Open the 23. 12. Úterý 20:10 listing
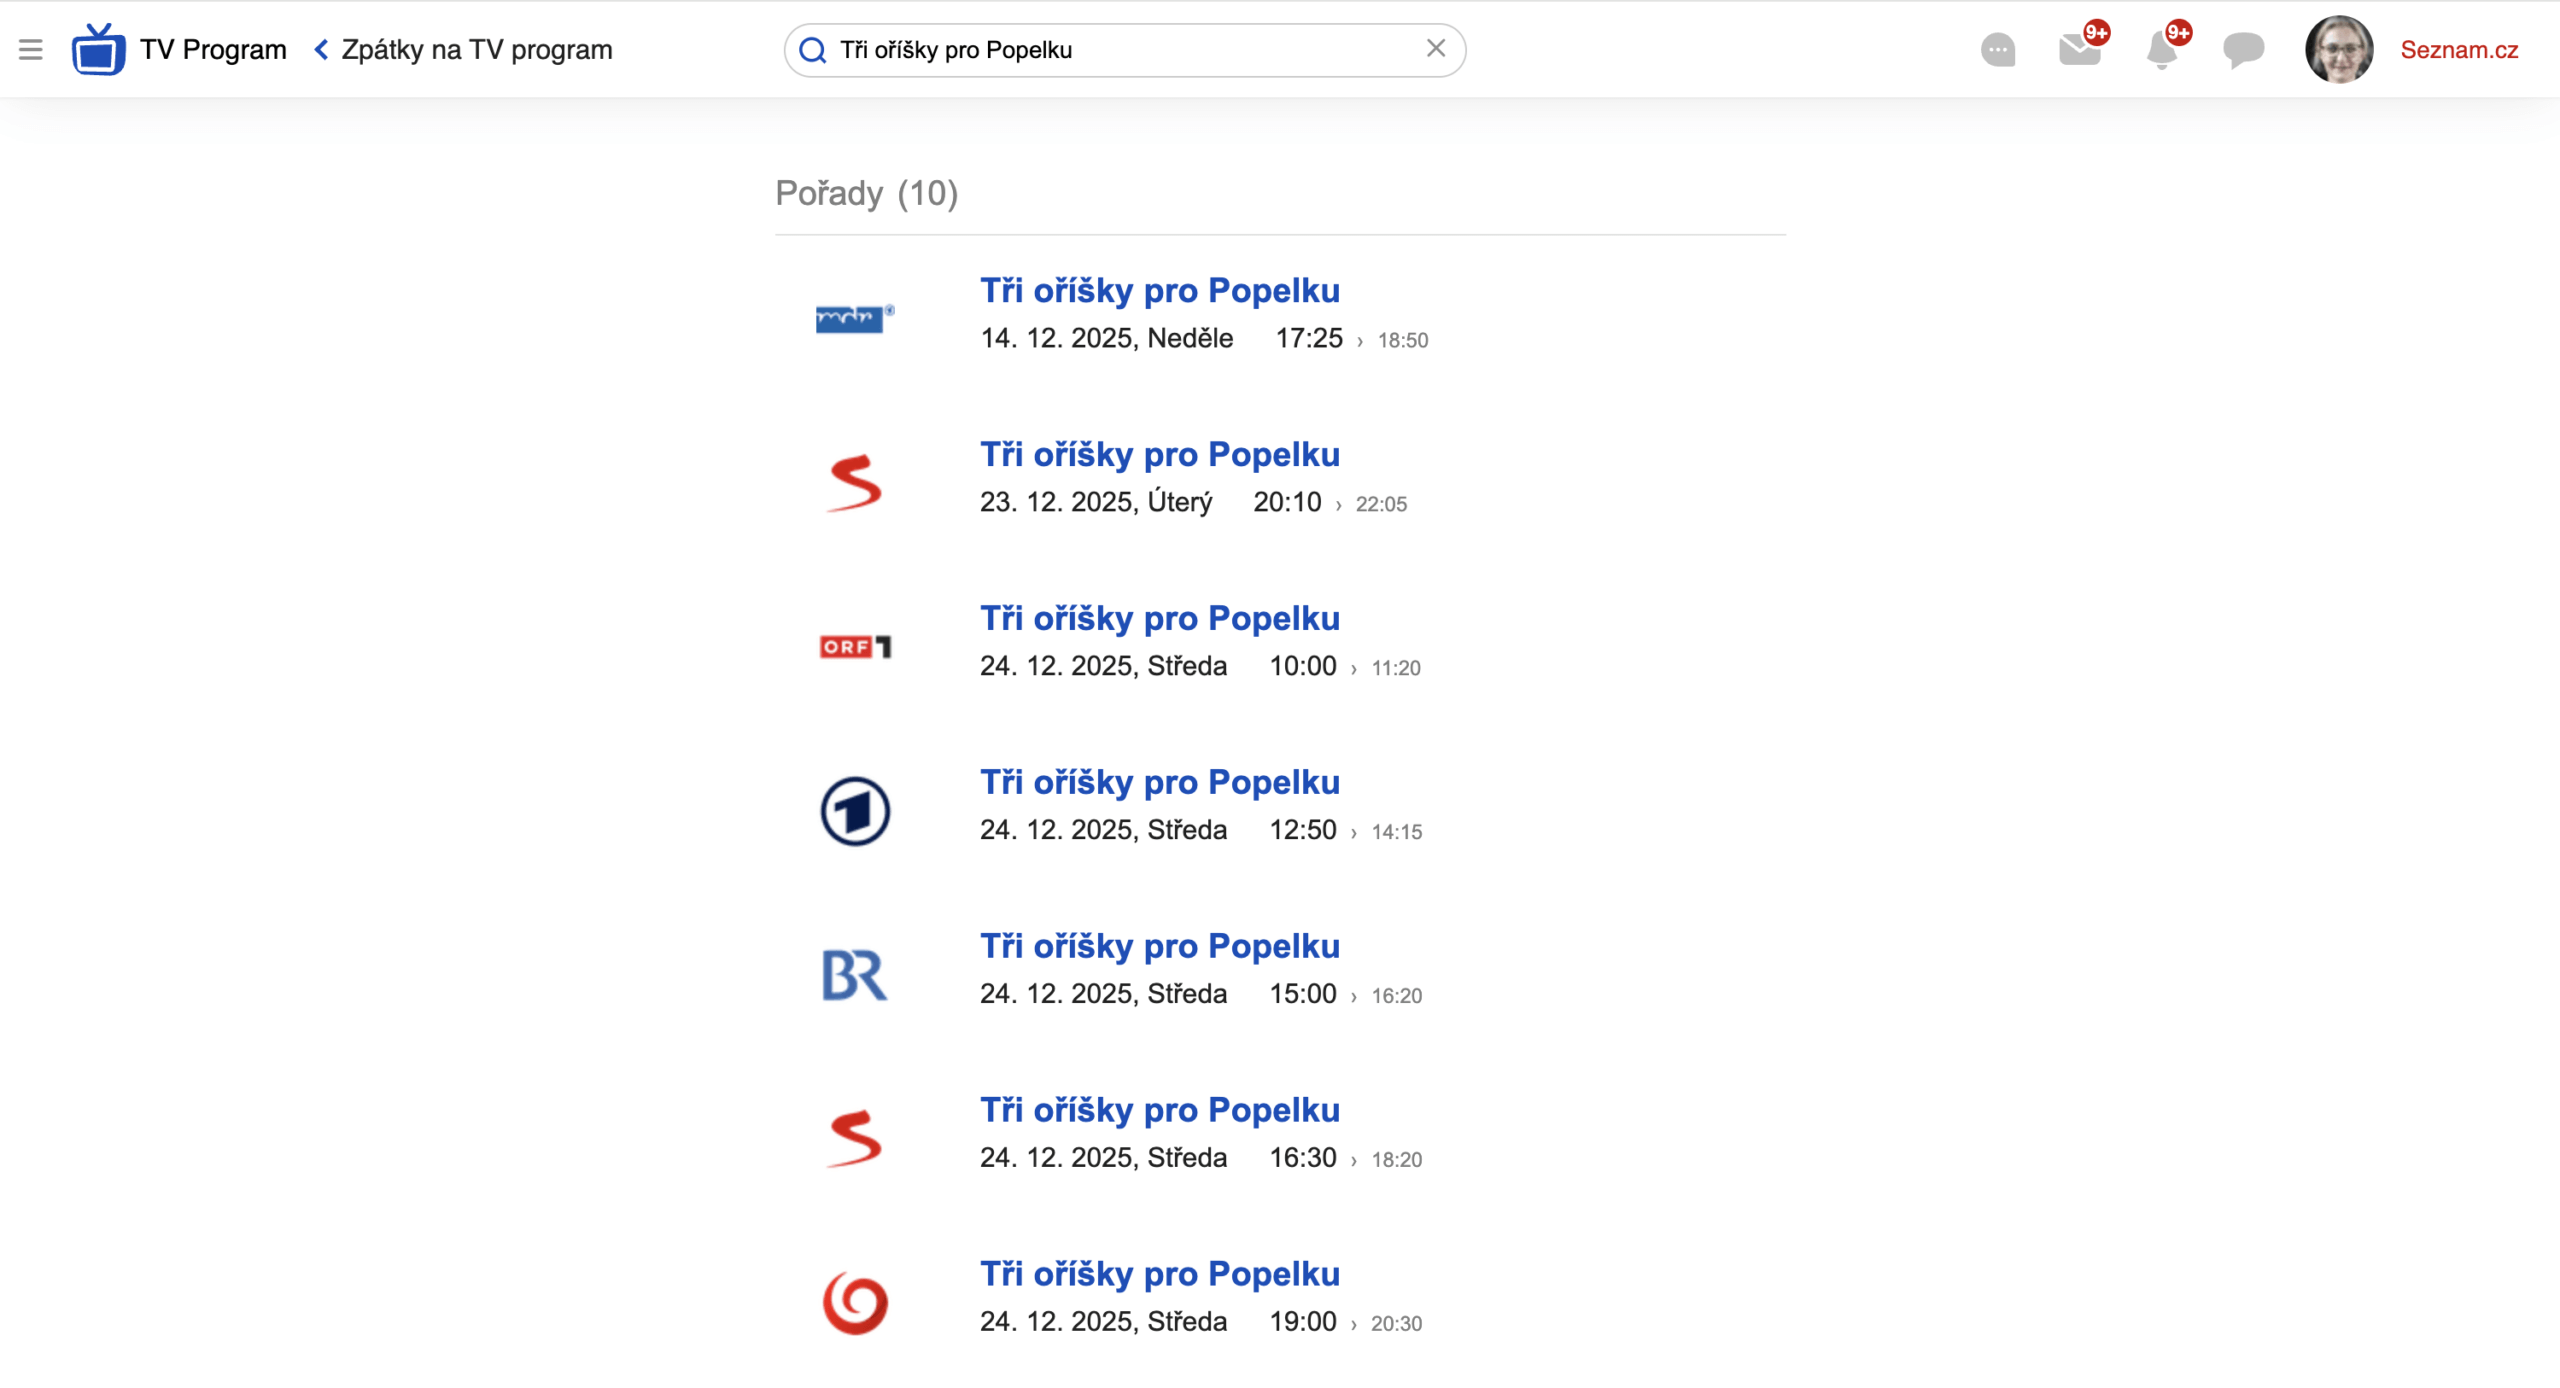Image resolution: width=2560 pixels, height=1388 pixels. pyautogui.click(x=1159, y=455)
